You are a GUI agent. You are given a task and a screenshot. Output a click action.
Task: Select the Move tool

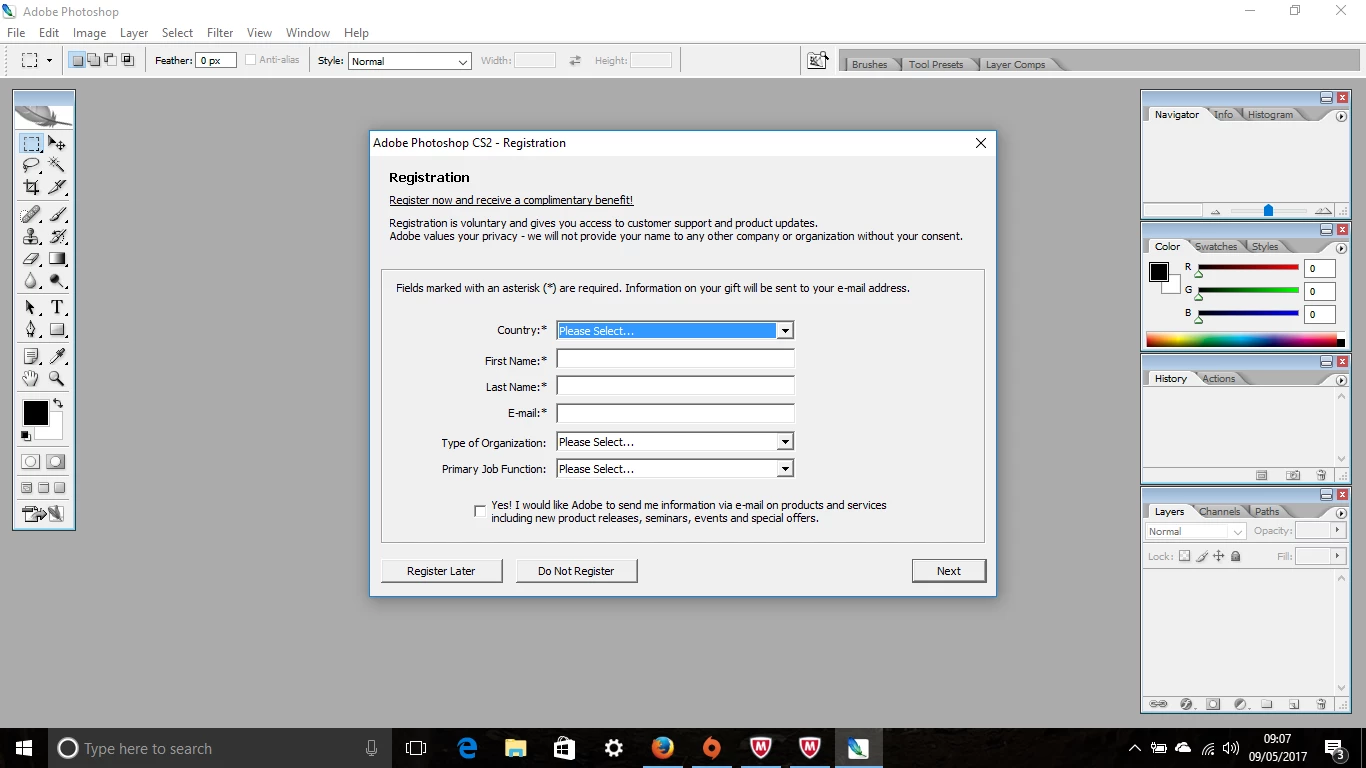[x=57, y=144]
